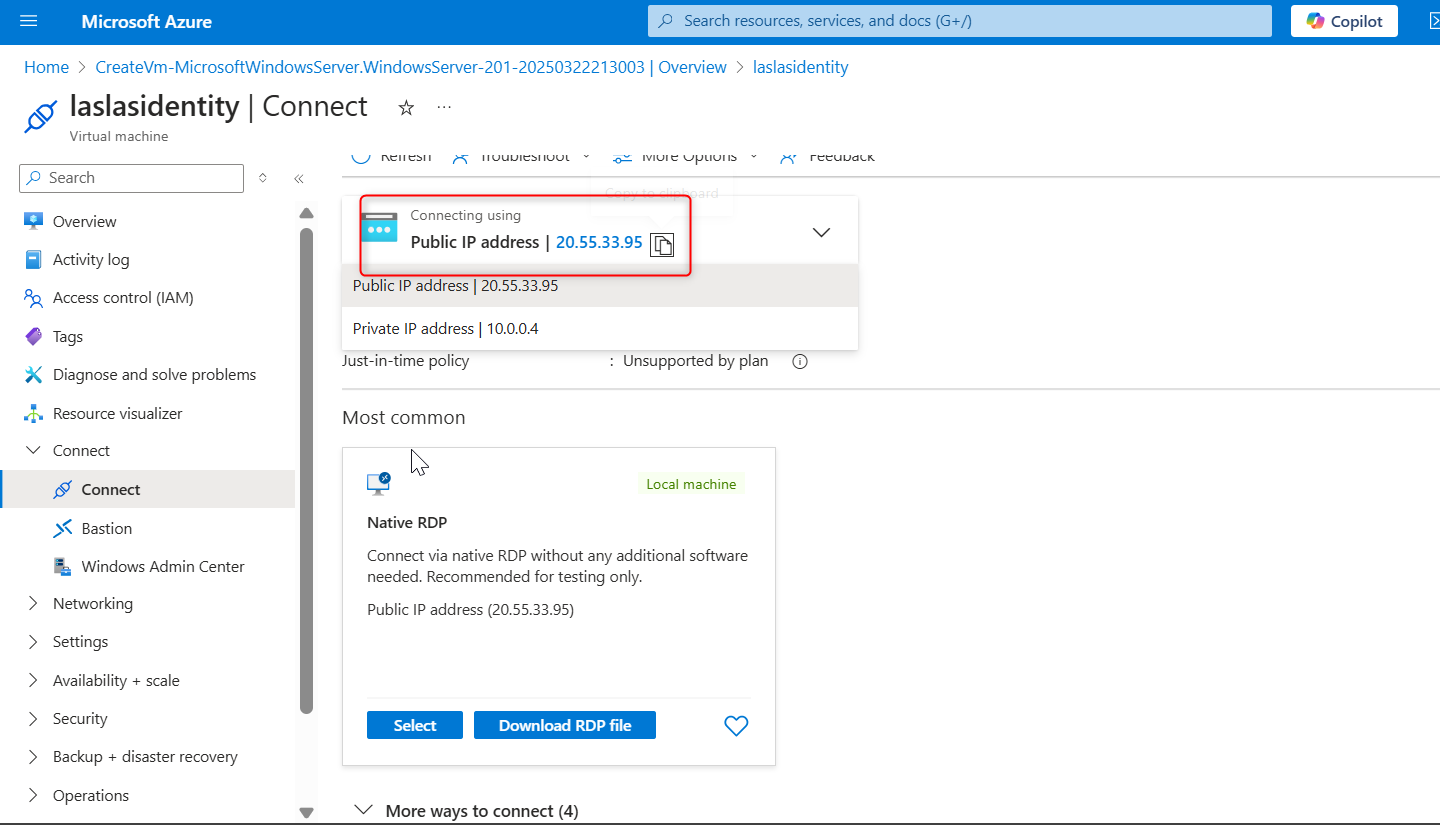The height and width of the screenshot is (825, 1440).
Task: Expand the Security section
Action: (x=34, y=719)
